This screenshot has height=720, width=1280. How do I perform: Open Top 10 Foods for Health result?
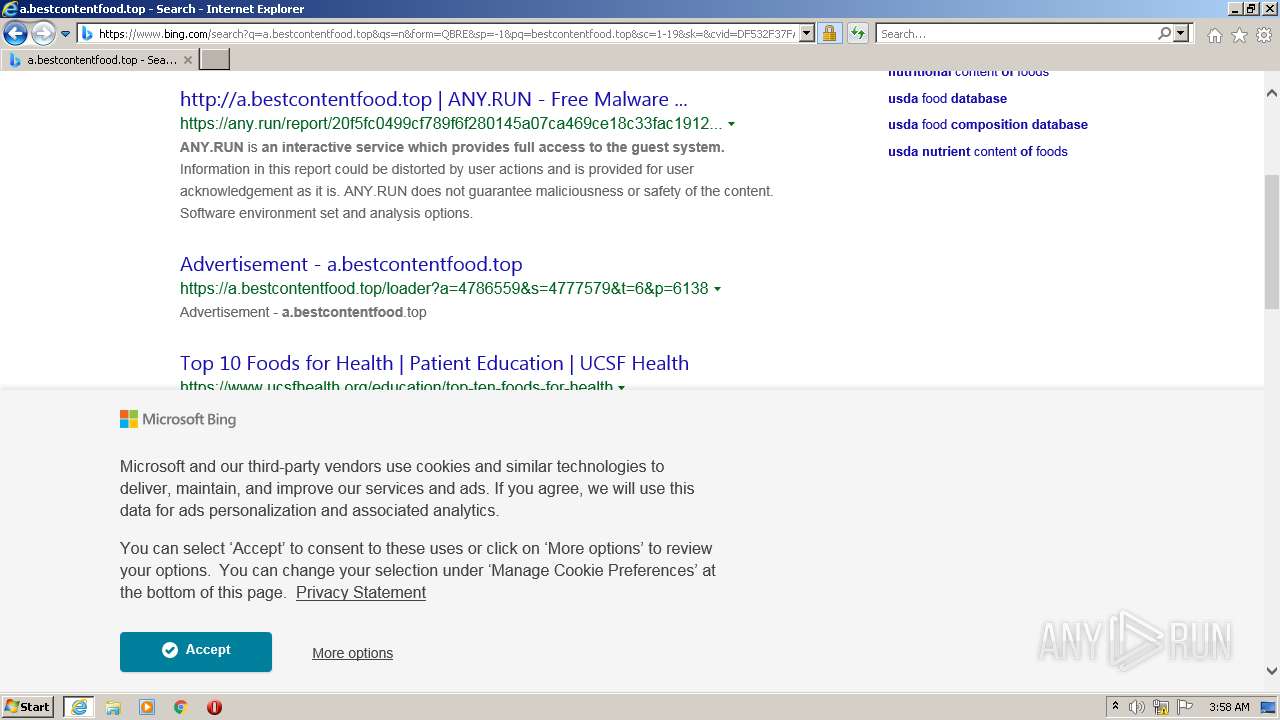434,363
